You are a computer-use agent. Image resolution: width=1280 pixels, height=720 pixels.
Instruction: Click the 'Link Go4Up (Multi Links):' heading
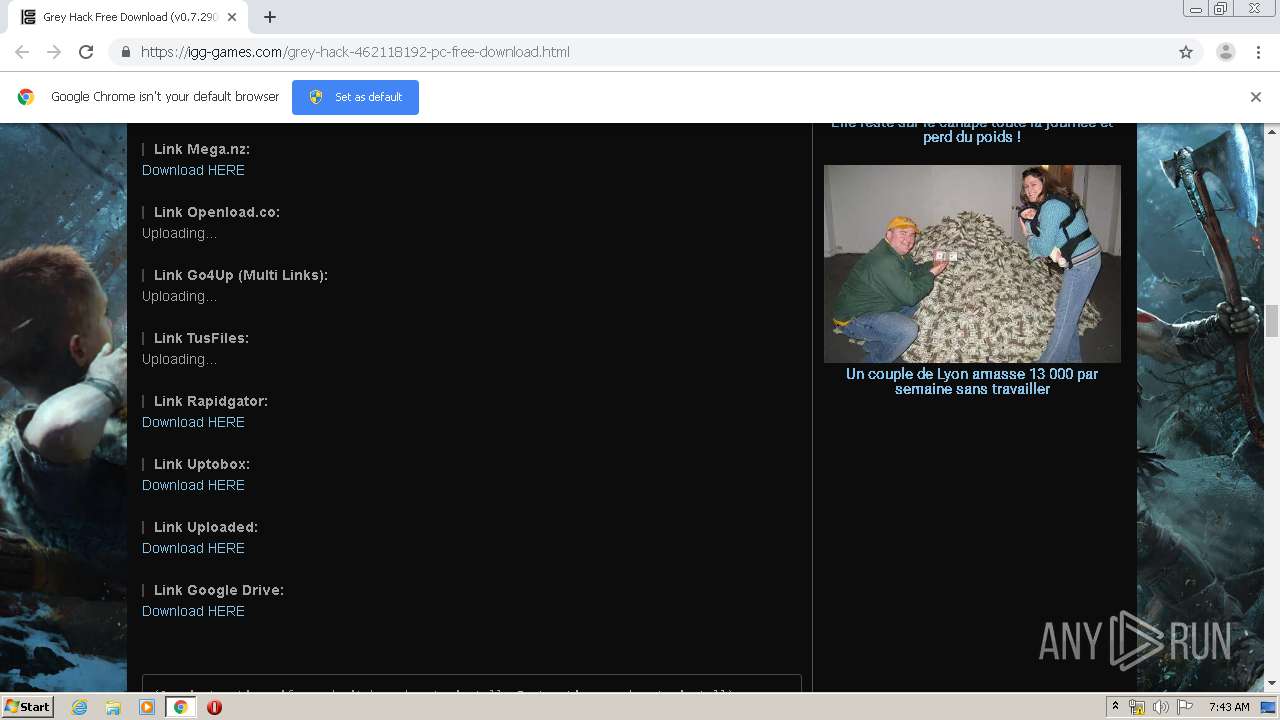241,275
